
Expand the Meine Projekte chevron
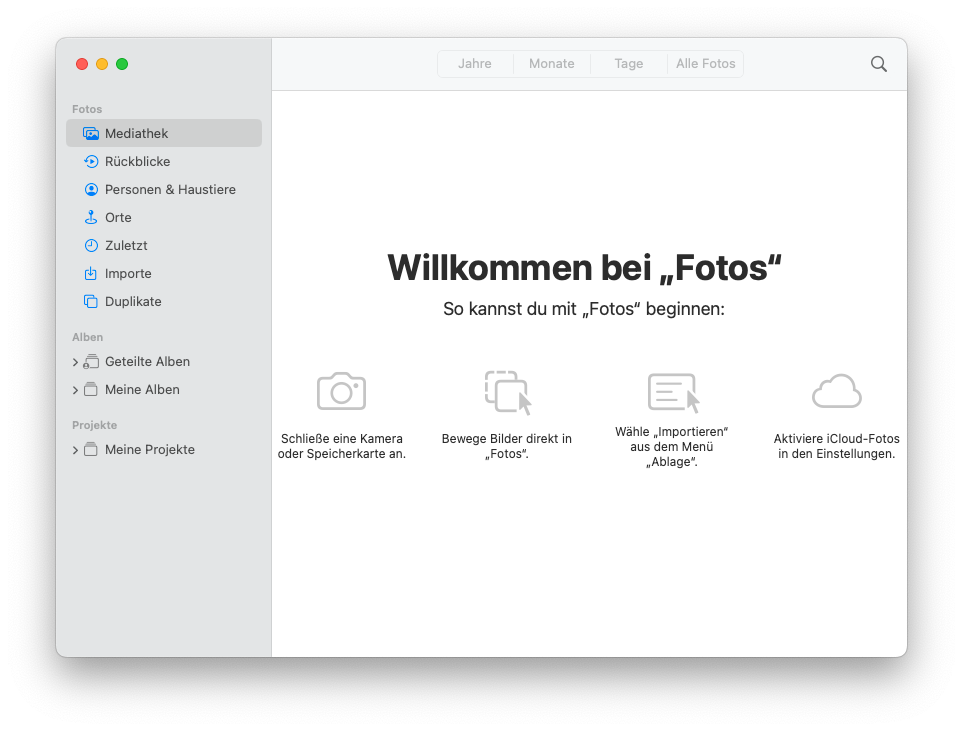75,450
